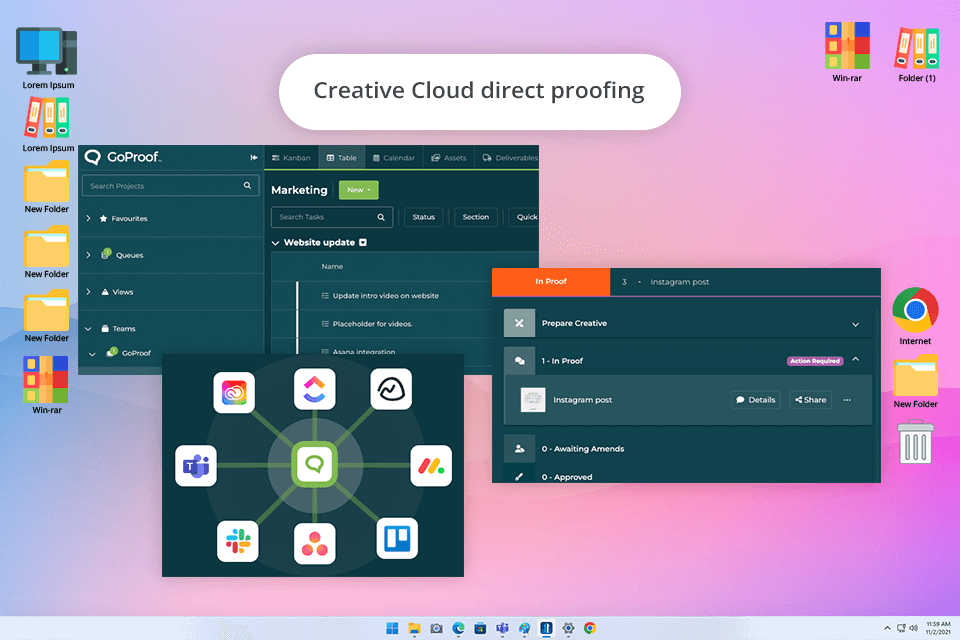The height and width of the screenshot is (640, 960).
Task: Select the ClickUp integration icon
Action: tap(315, 388)
